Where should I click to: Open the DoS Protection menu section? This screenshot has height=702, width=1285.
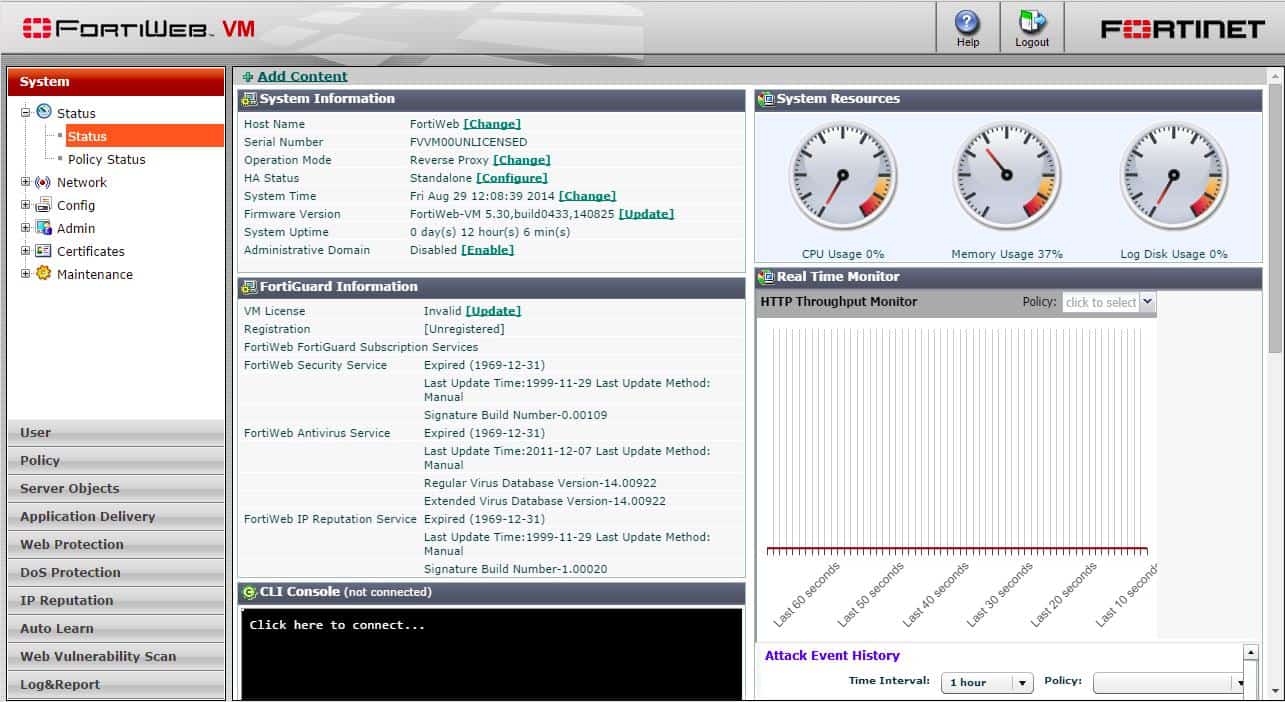(116, 573)
